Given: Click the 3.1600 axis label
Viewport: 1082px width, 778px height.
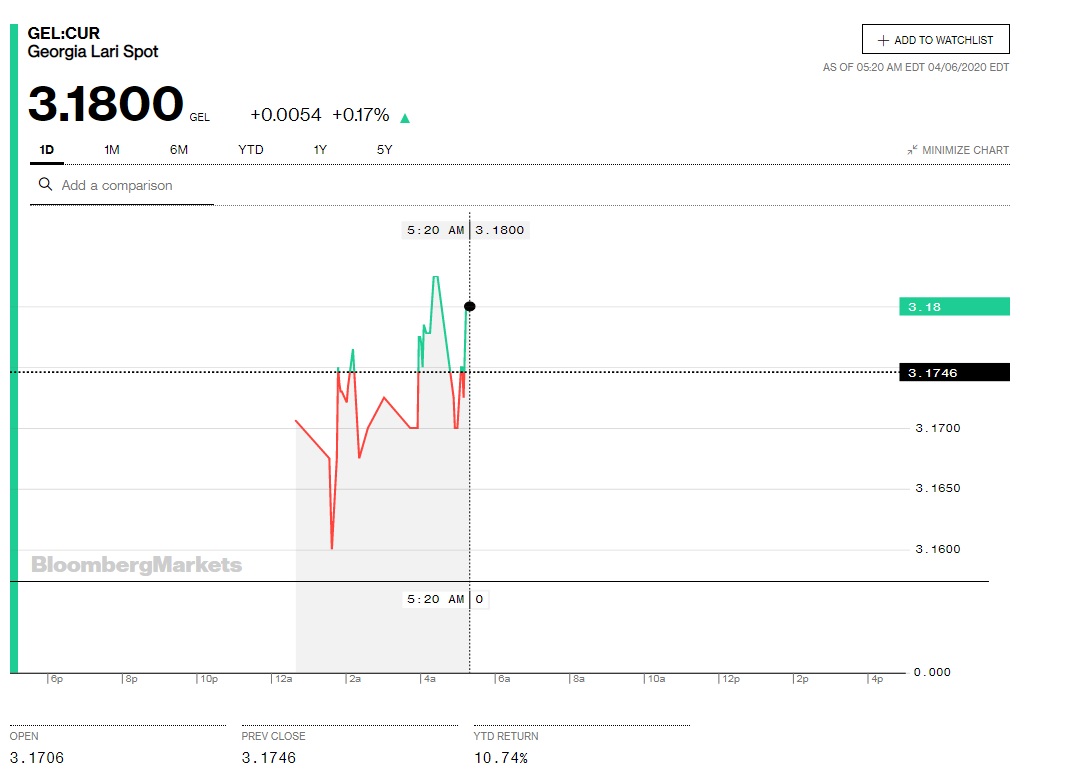Looking at the screenshot, I should [937, 549].
